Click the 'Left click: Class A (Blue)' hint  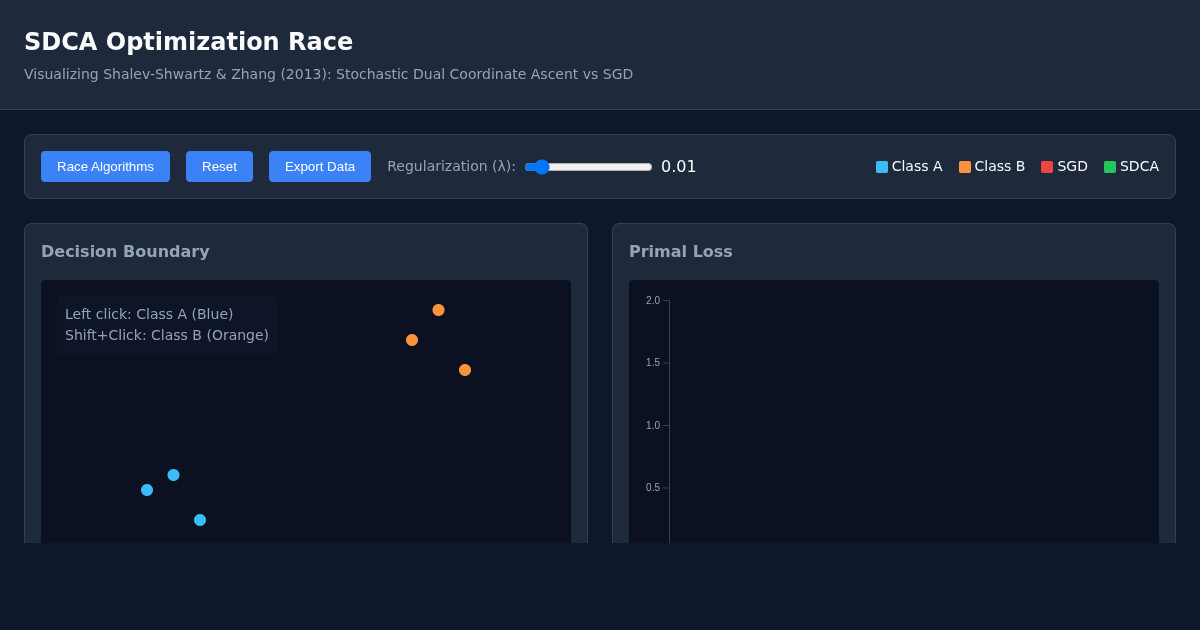(149, 314)
